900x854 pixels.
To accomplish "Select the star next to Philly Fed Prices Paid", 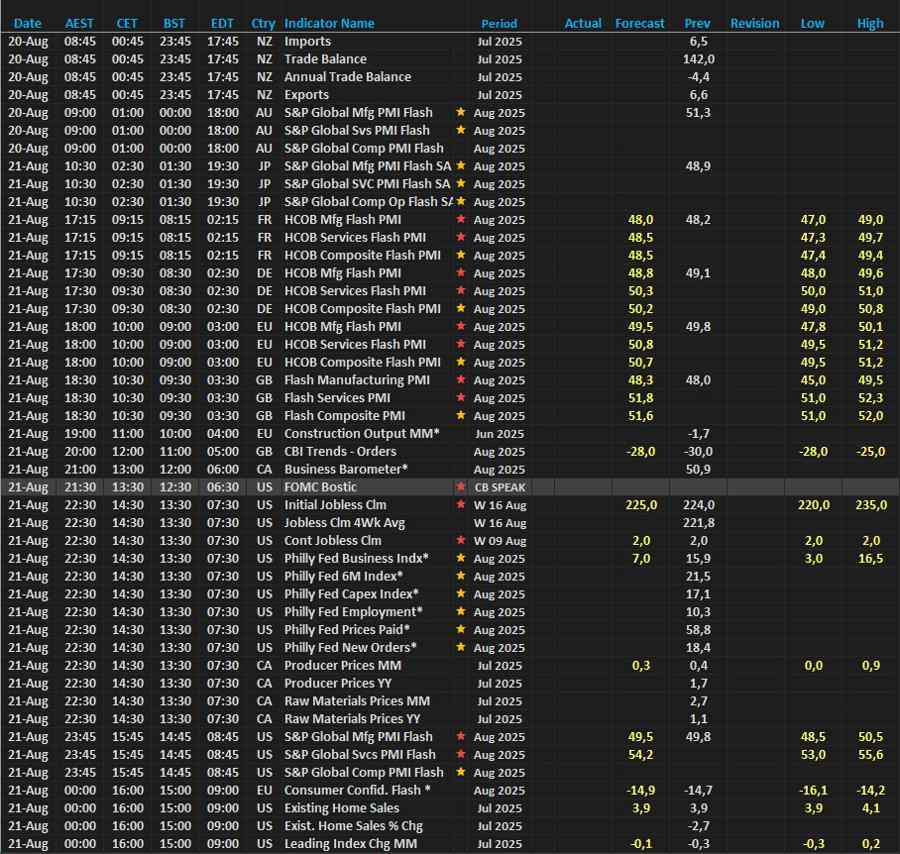I will coord(461,630).
